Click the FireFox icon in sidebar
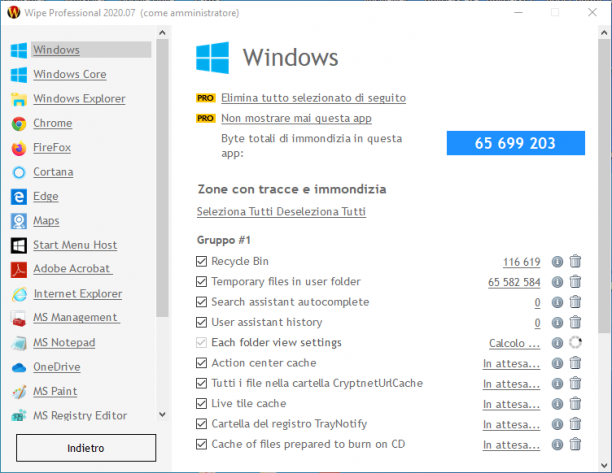Screen dimensions: 612x473 (19, 148)
